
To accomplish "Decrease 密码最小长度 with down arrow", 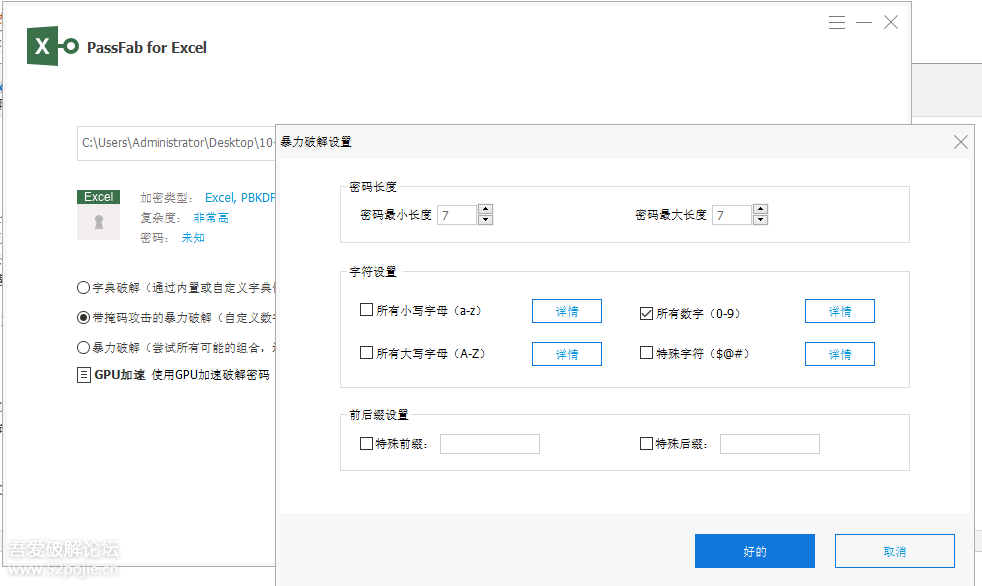I will pyautogui.click(x=485, y=220).
